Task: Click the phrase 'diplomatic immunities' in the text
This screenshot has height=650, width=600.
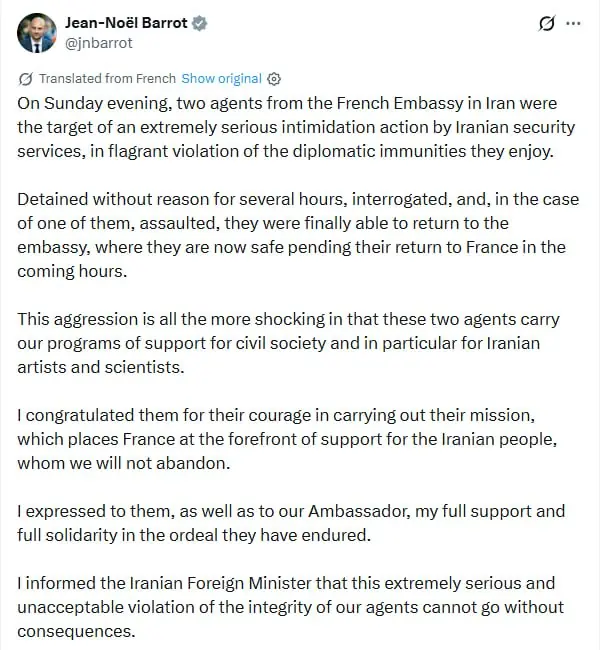Action: tap(379, 151)
